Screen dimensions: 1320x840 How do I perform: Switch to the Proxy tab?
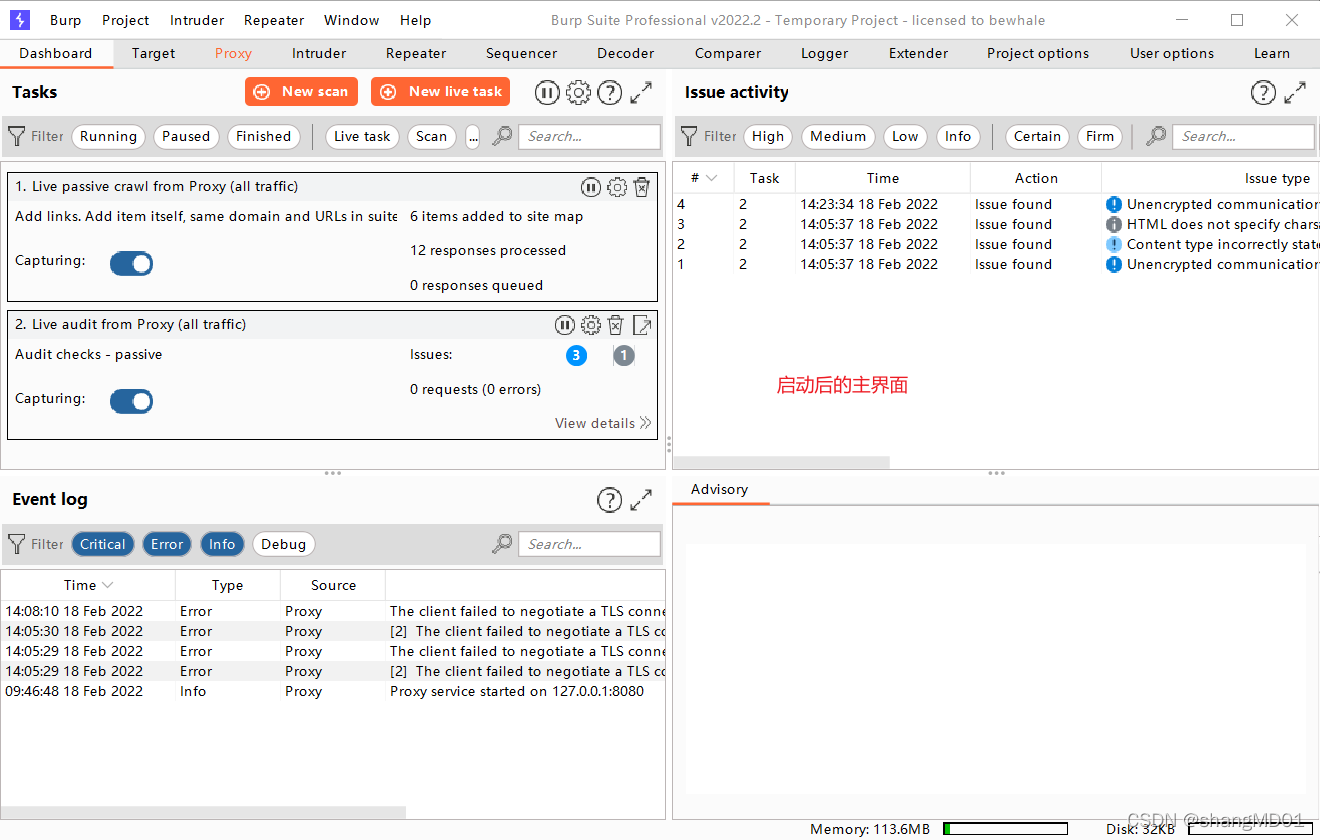pos(233,53)
